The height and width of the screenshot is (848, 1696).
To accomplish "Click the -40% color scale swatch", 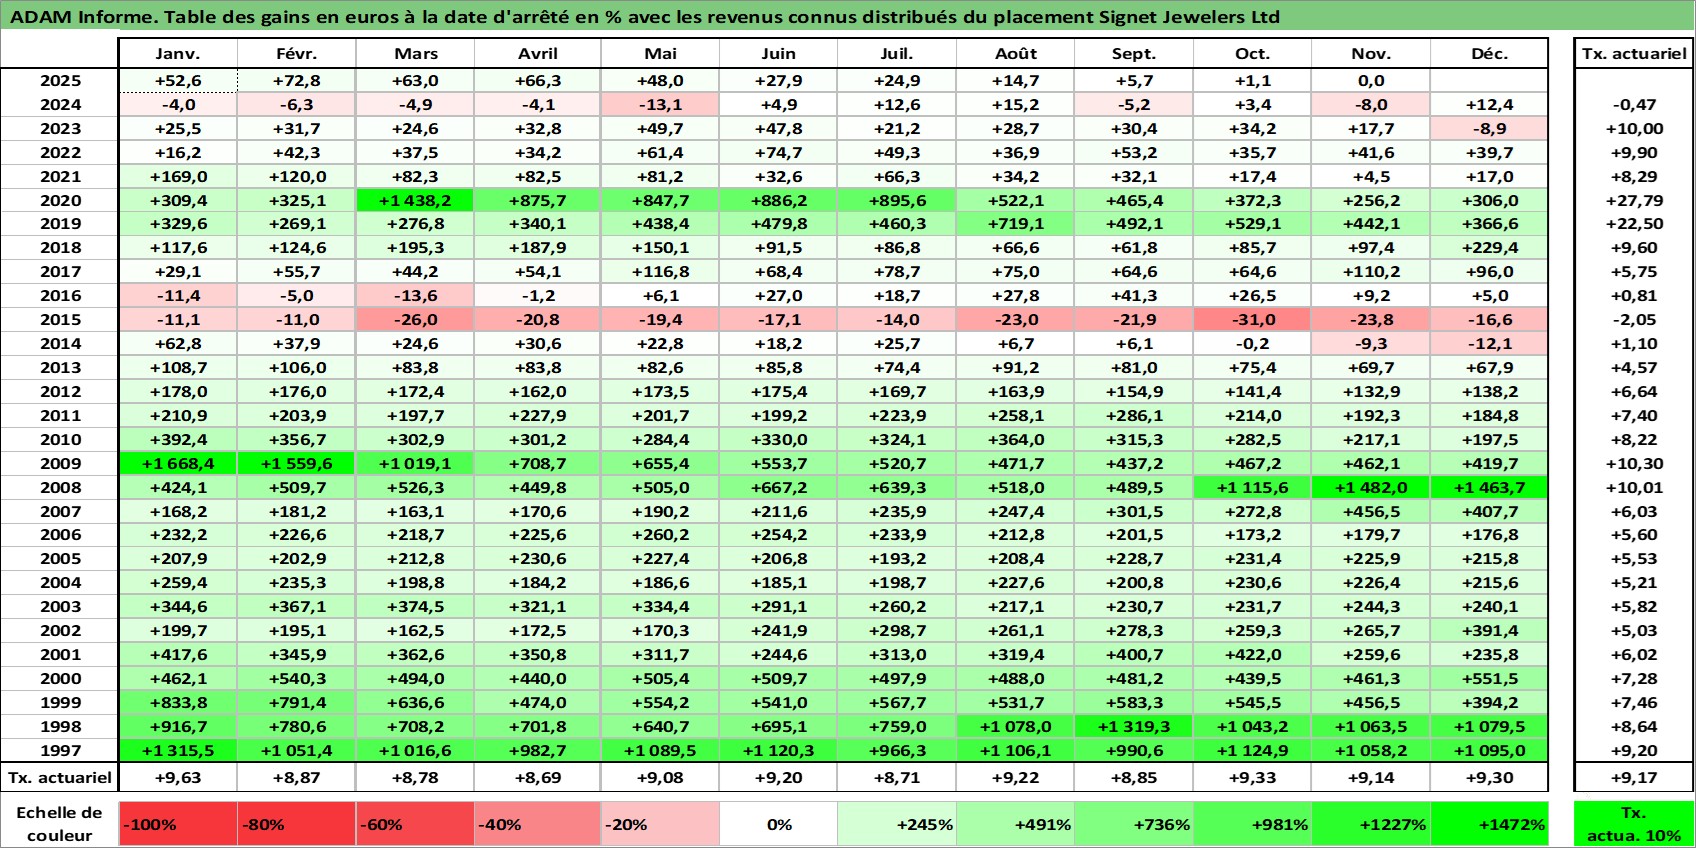I will tap(538, 824).
